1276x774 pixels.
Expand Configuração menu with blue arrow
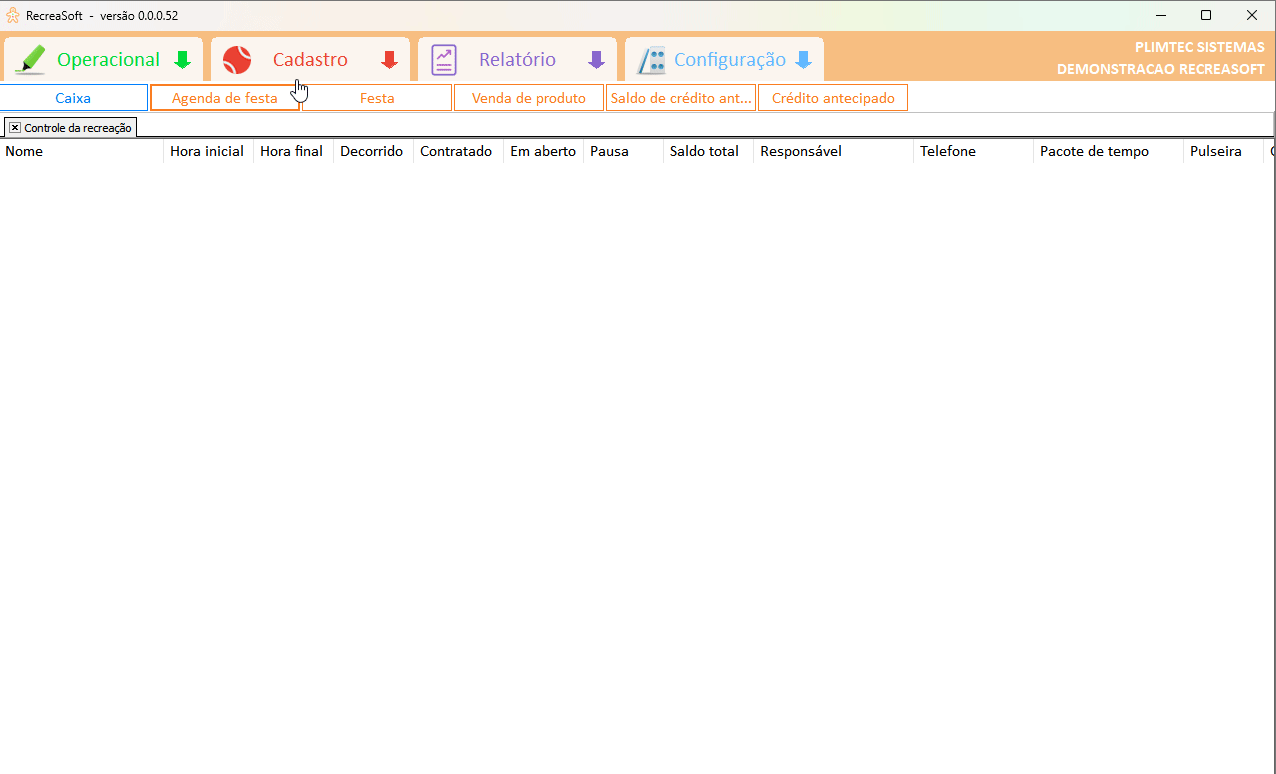tap(803, 60)
